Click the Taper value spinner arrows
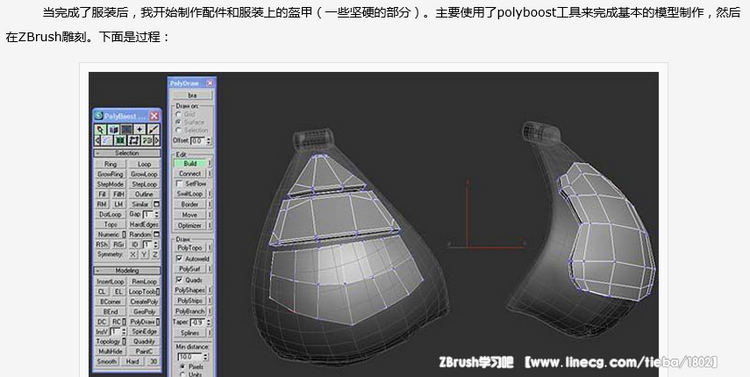This screenshot has height=377, width=750. (x=209, y=322)
